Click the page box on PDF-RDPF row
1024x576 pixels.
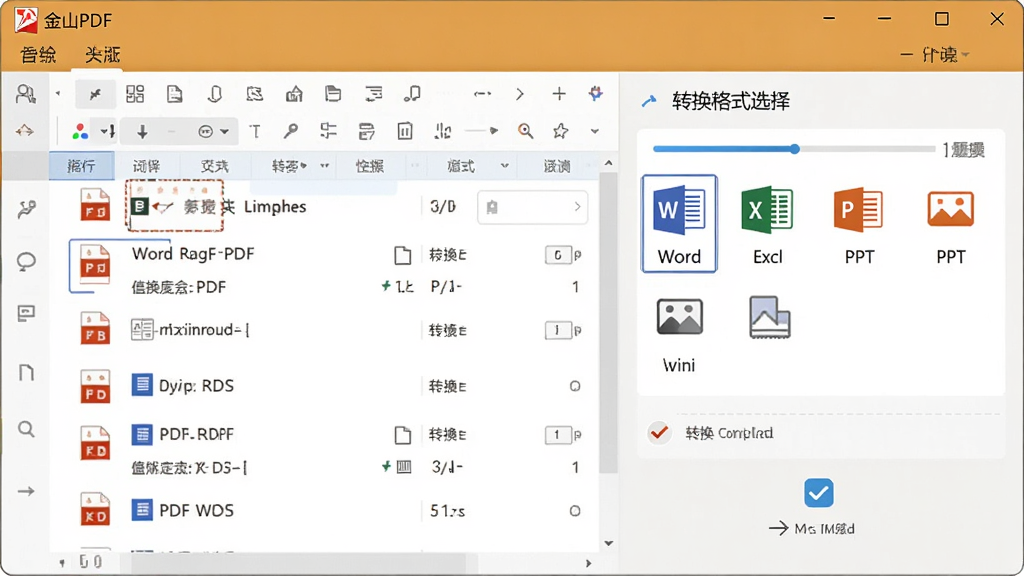click(x=558, y=435)
